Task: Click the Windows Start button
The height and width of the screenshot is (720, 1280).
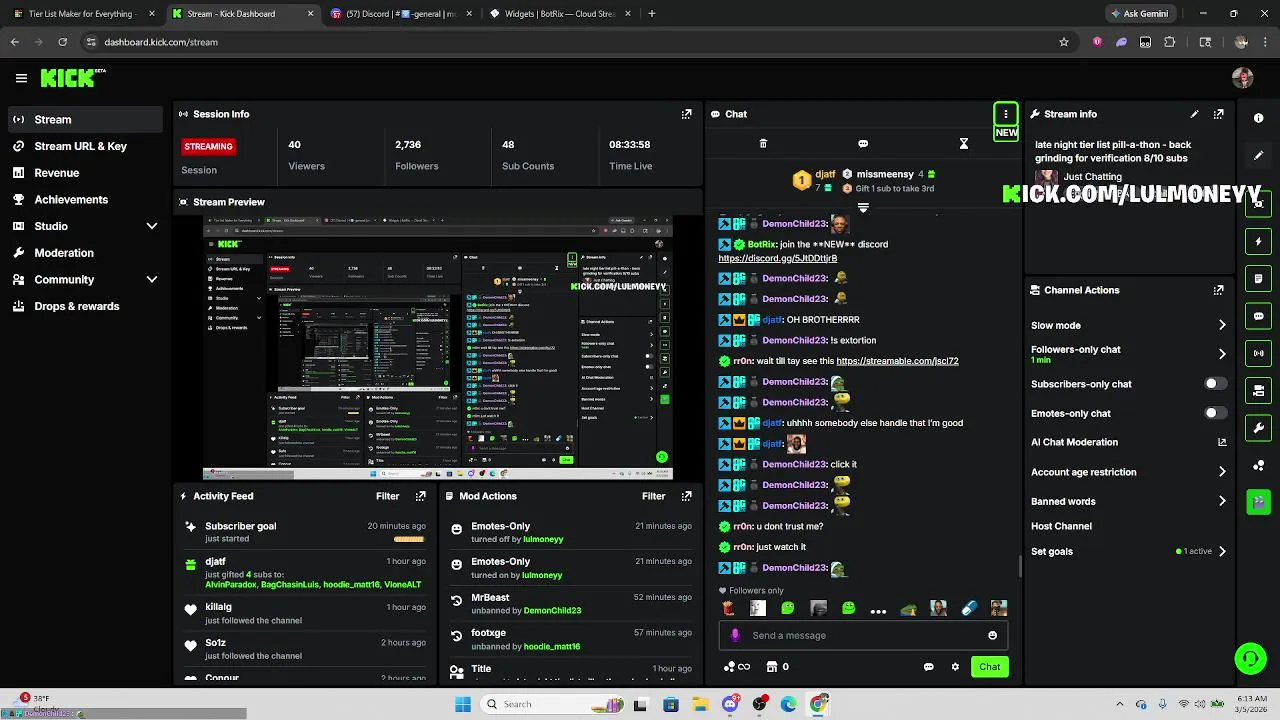Action: [x=463, y=704]
